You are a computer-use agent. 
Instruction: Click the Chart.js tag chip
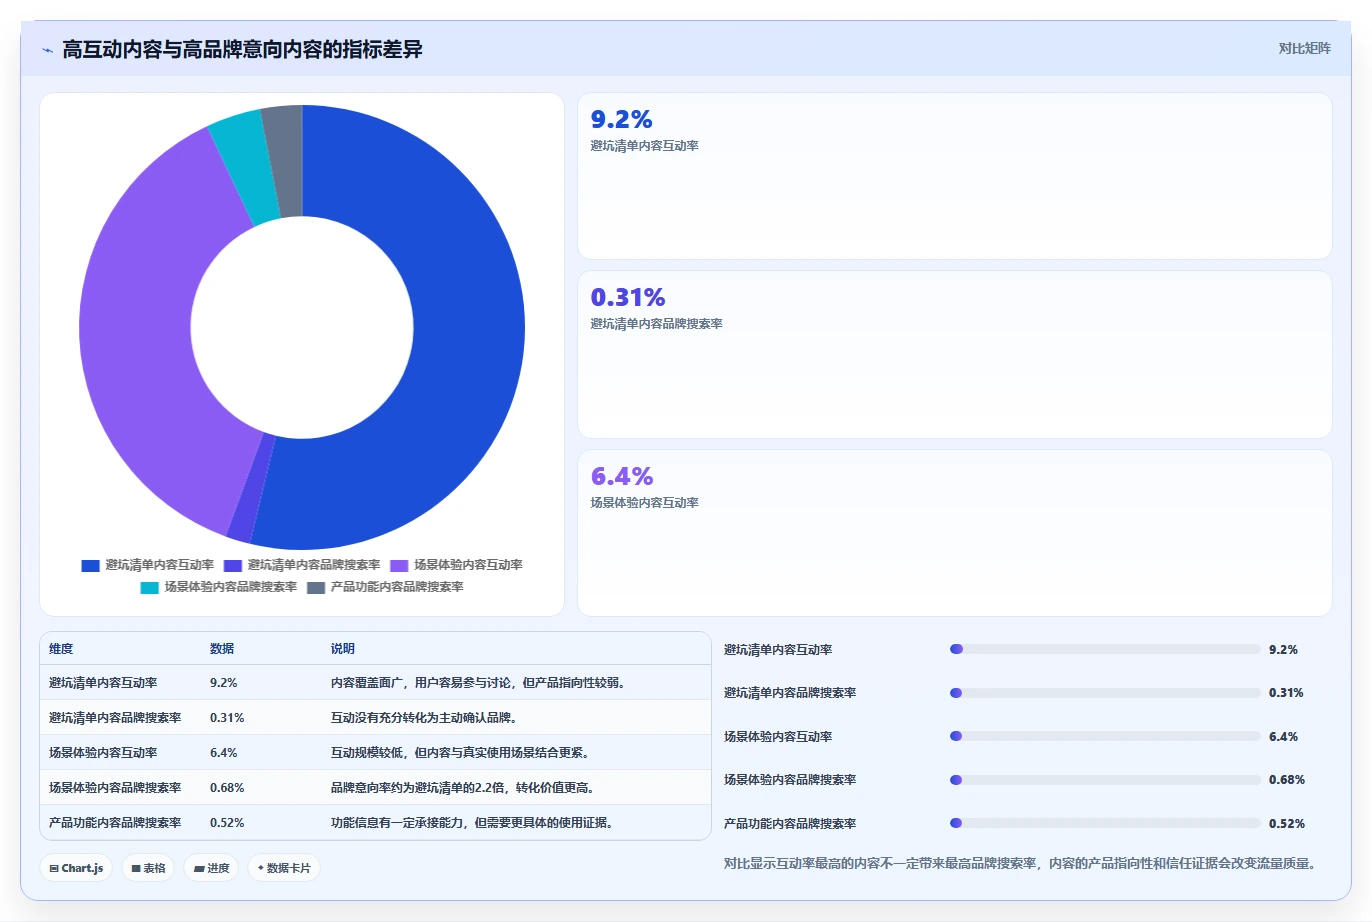point(76,868)
